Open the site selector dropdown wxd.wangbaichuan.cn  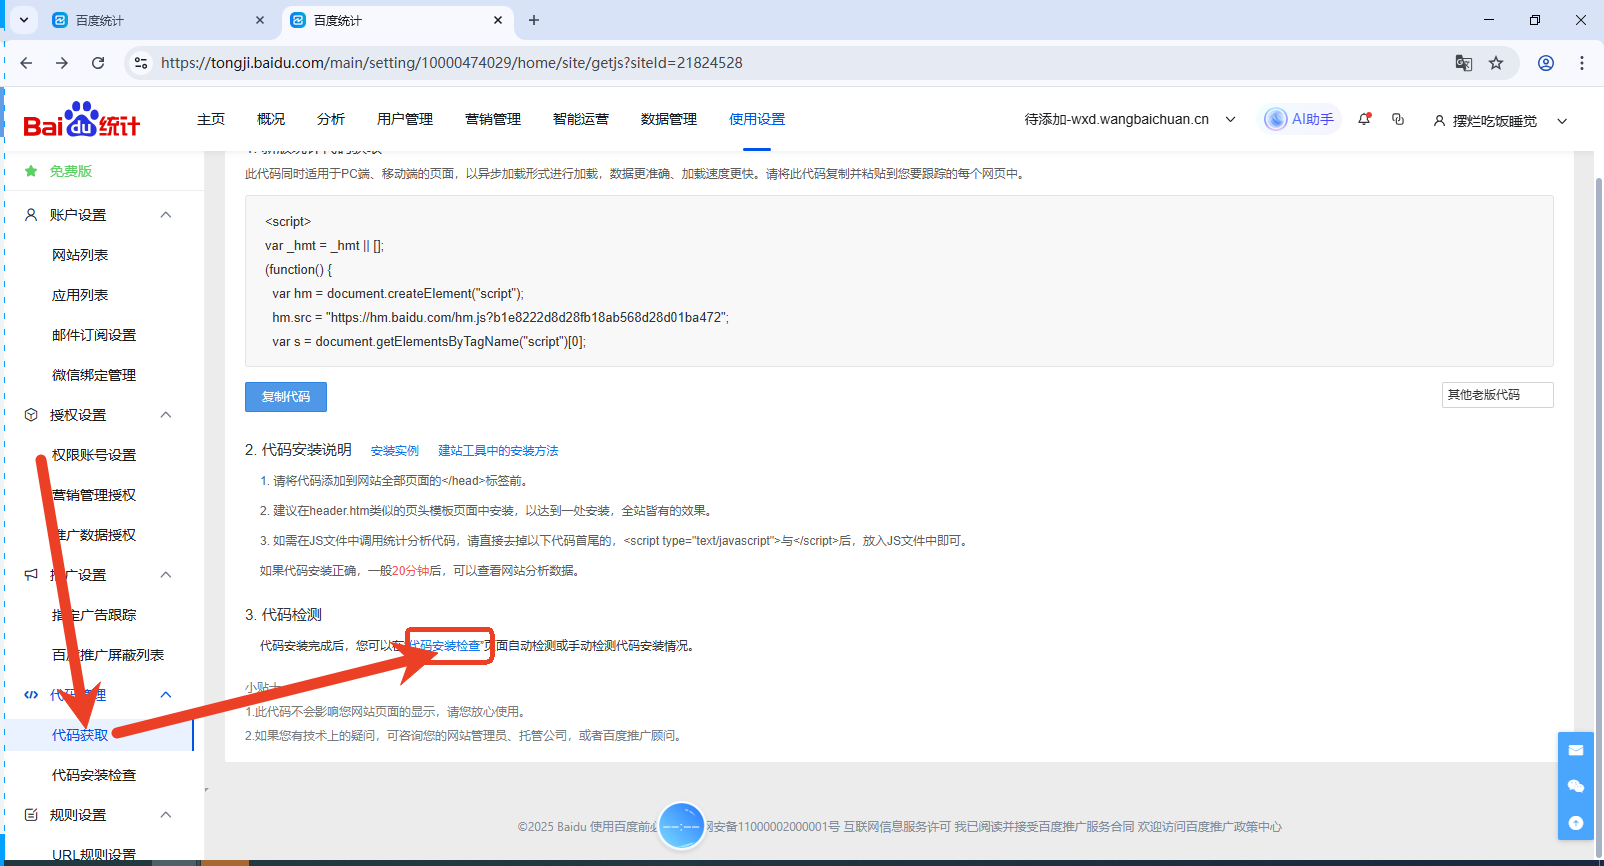(x=1130, y=119)
